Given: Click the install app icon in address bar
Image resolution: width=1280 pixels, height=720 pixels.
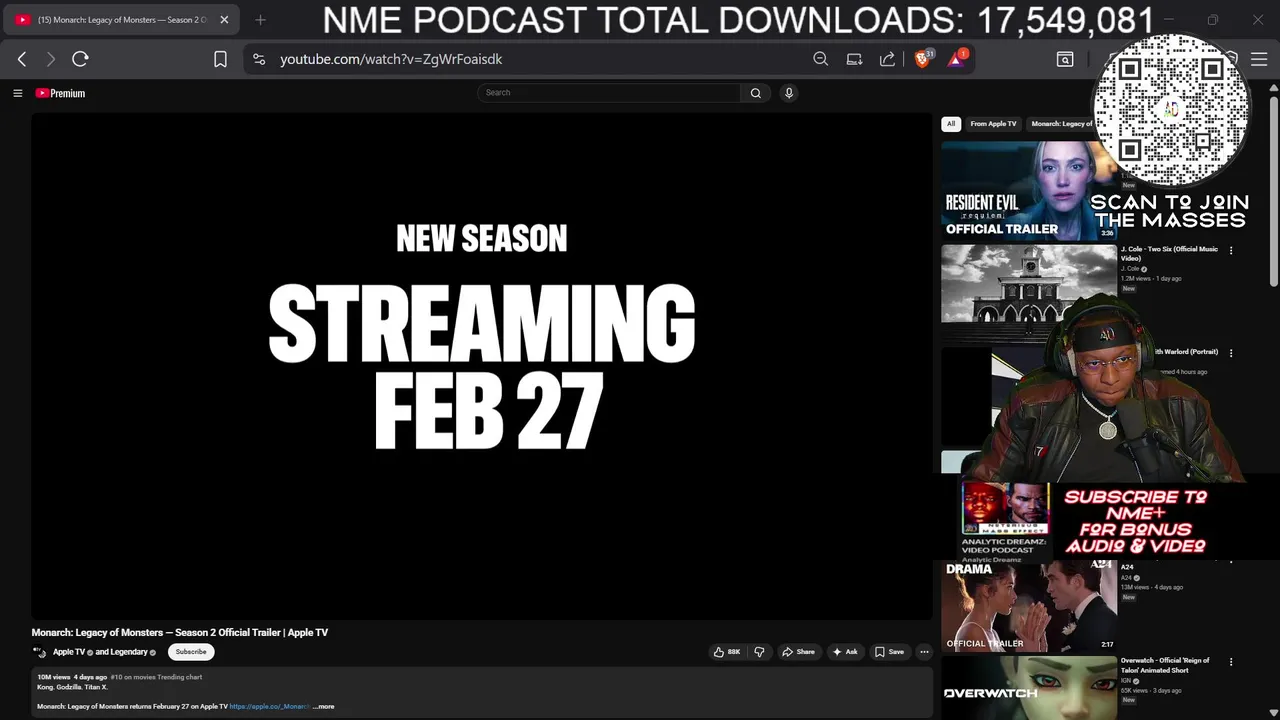Looking at the screenshot, I should 854,59.
